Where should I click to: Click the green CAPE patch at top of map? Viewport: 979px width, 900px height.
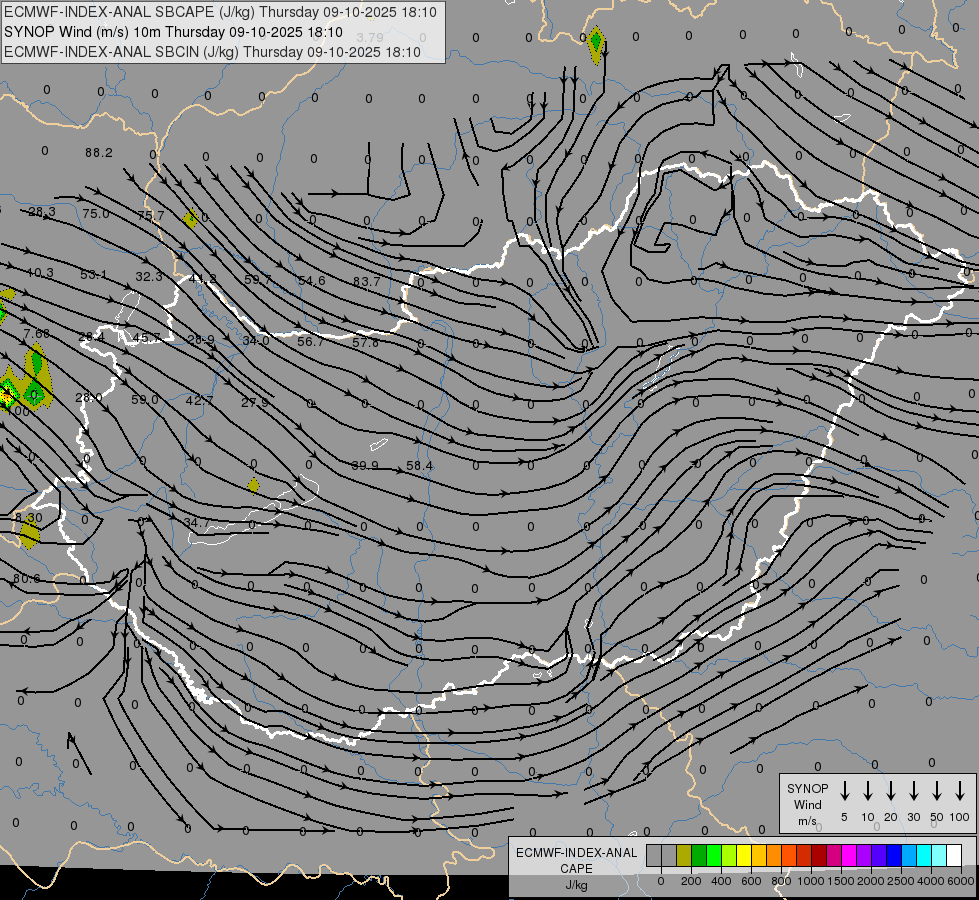coord(596,43)
